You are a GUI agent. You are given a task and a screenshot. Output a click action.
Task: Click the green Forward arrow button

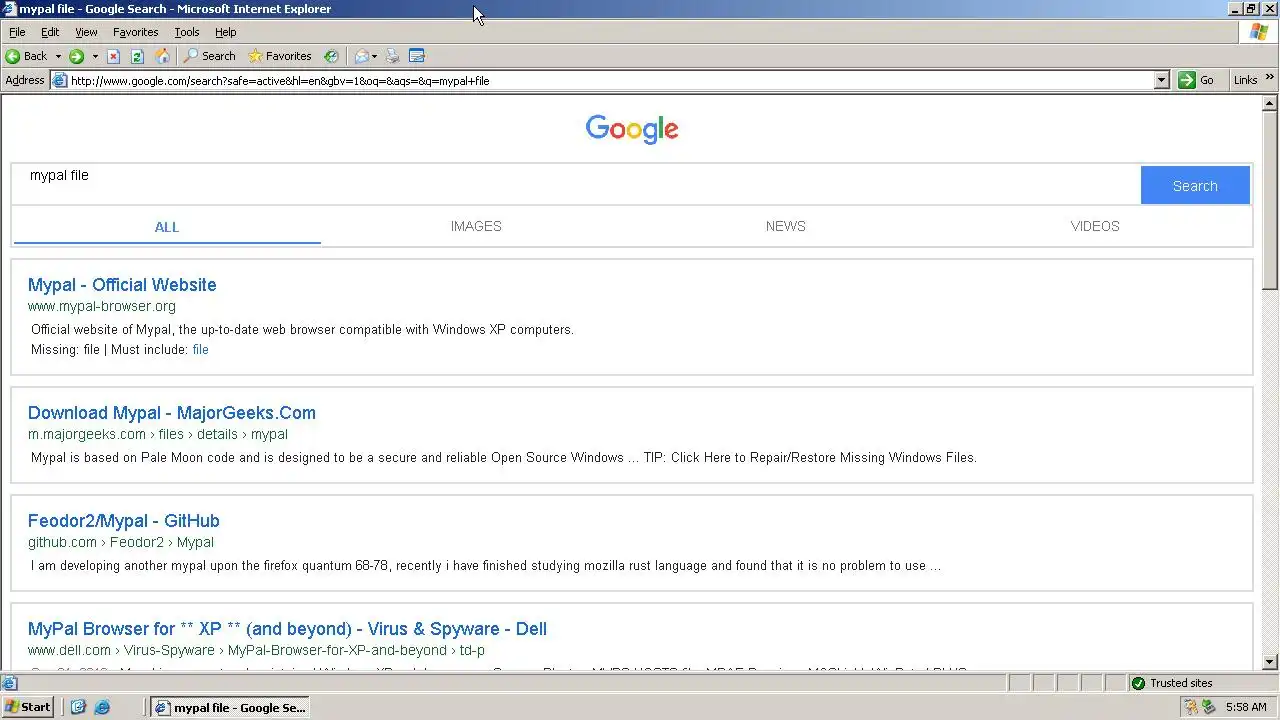(x=76, y=56)
